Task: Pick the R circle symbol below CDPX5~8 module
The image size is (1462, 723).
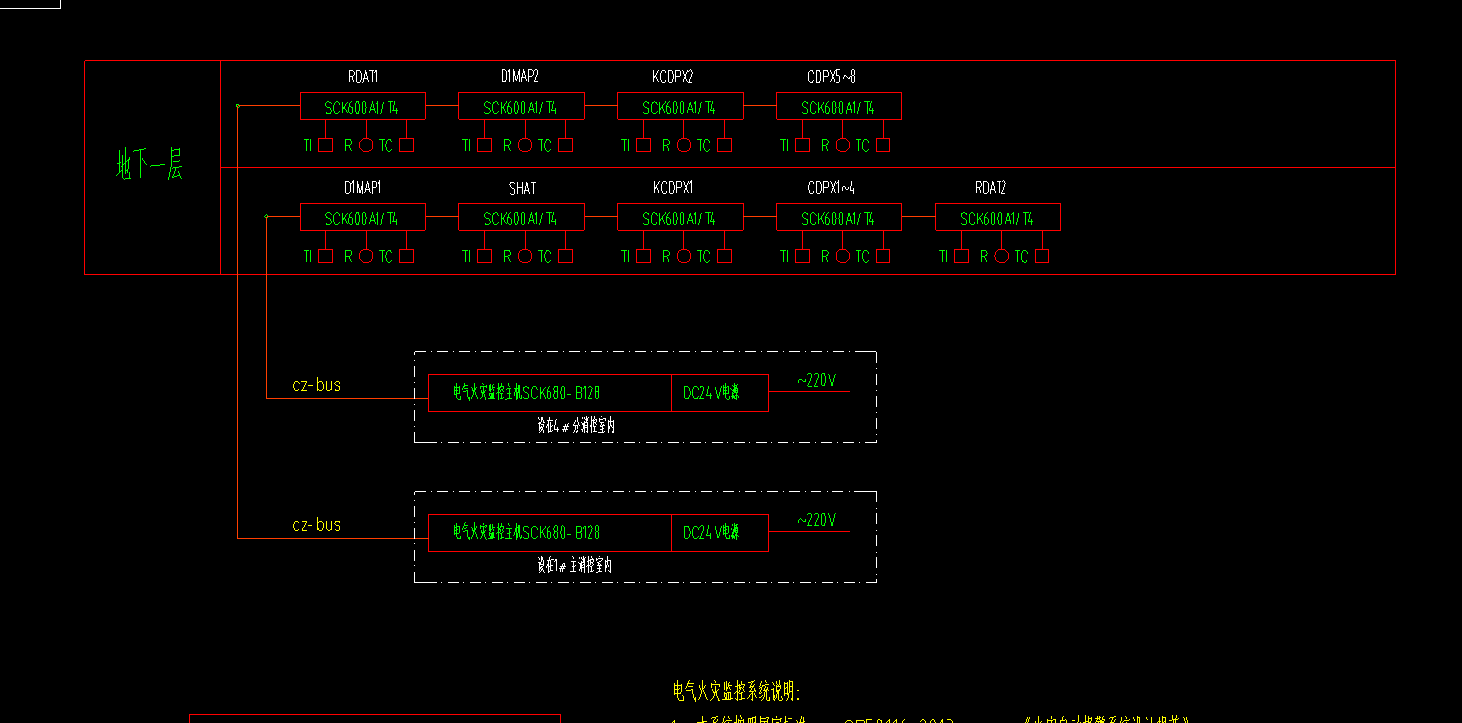Action: 843,145
